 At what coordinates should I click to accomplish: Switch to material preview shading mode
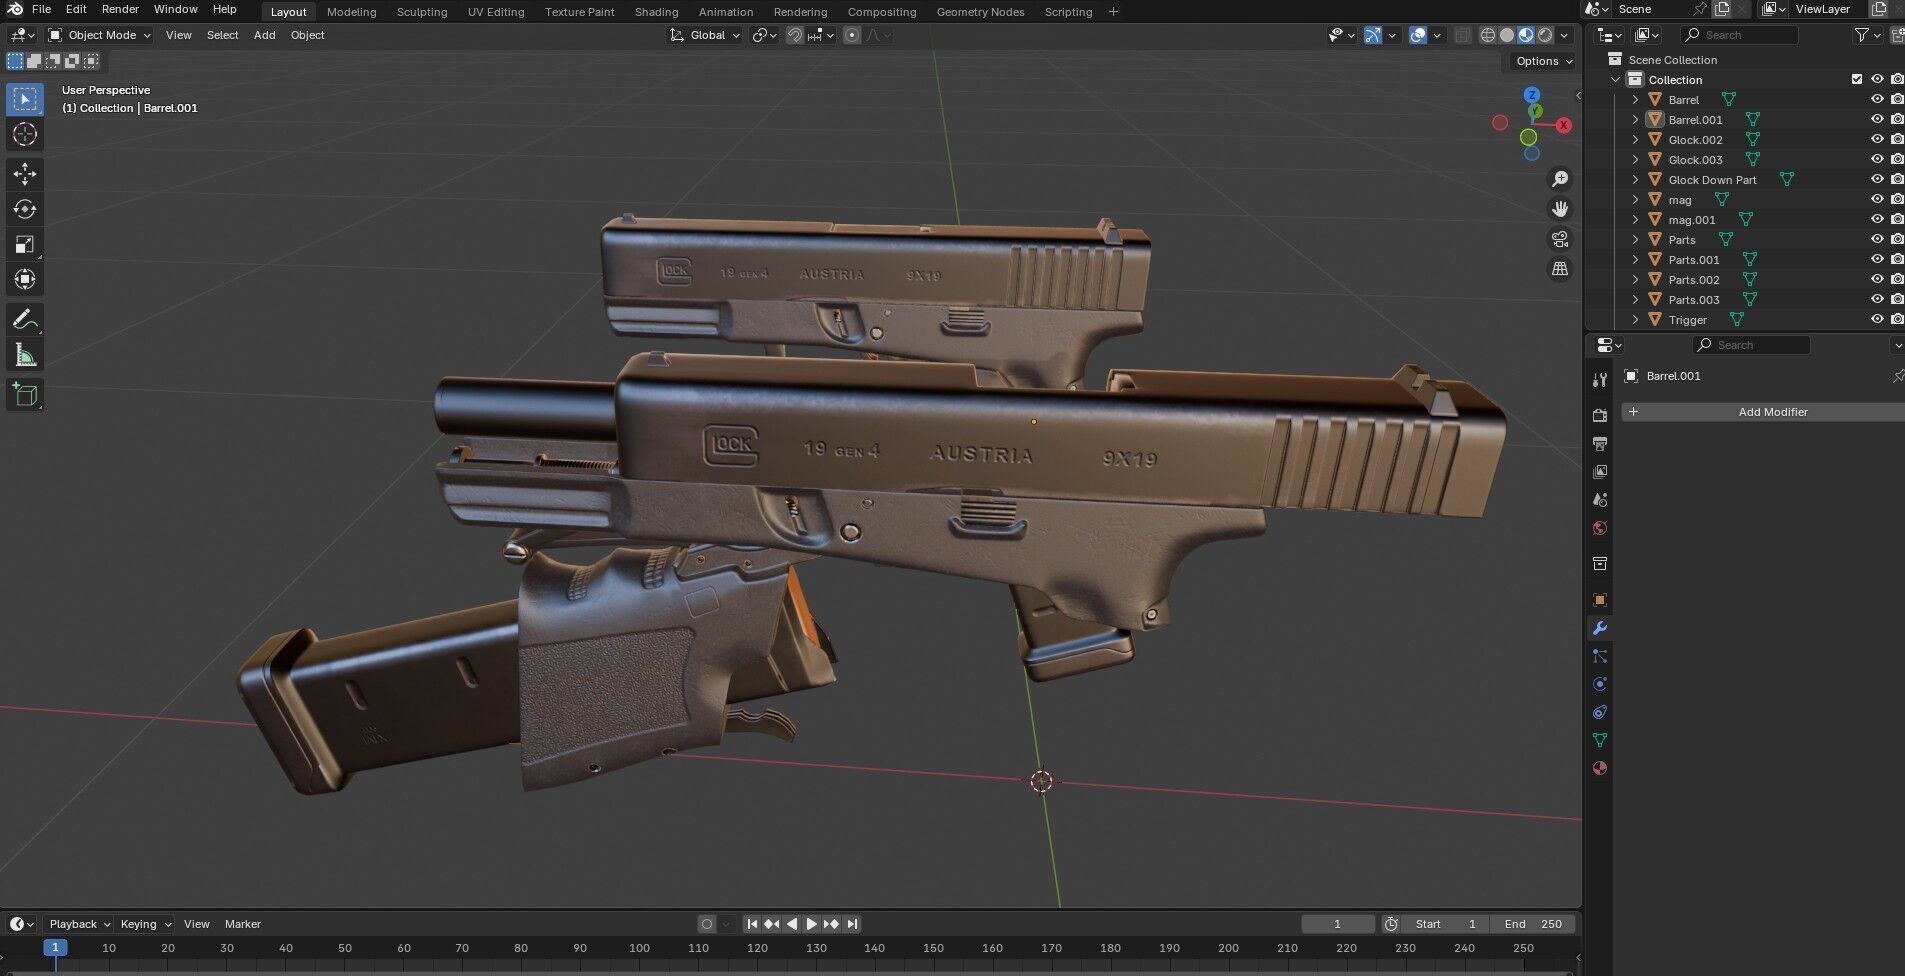click(x=1526, y=35)
